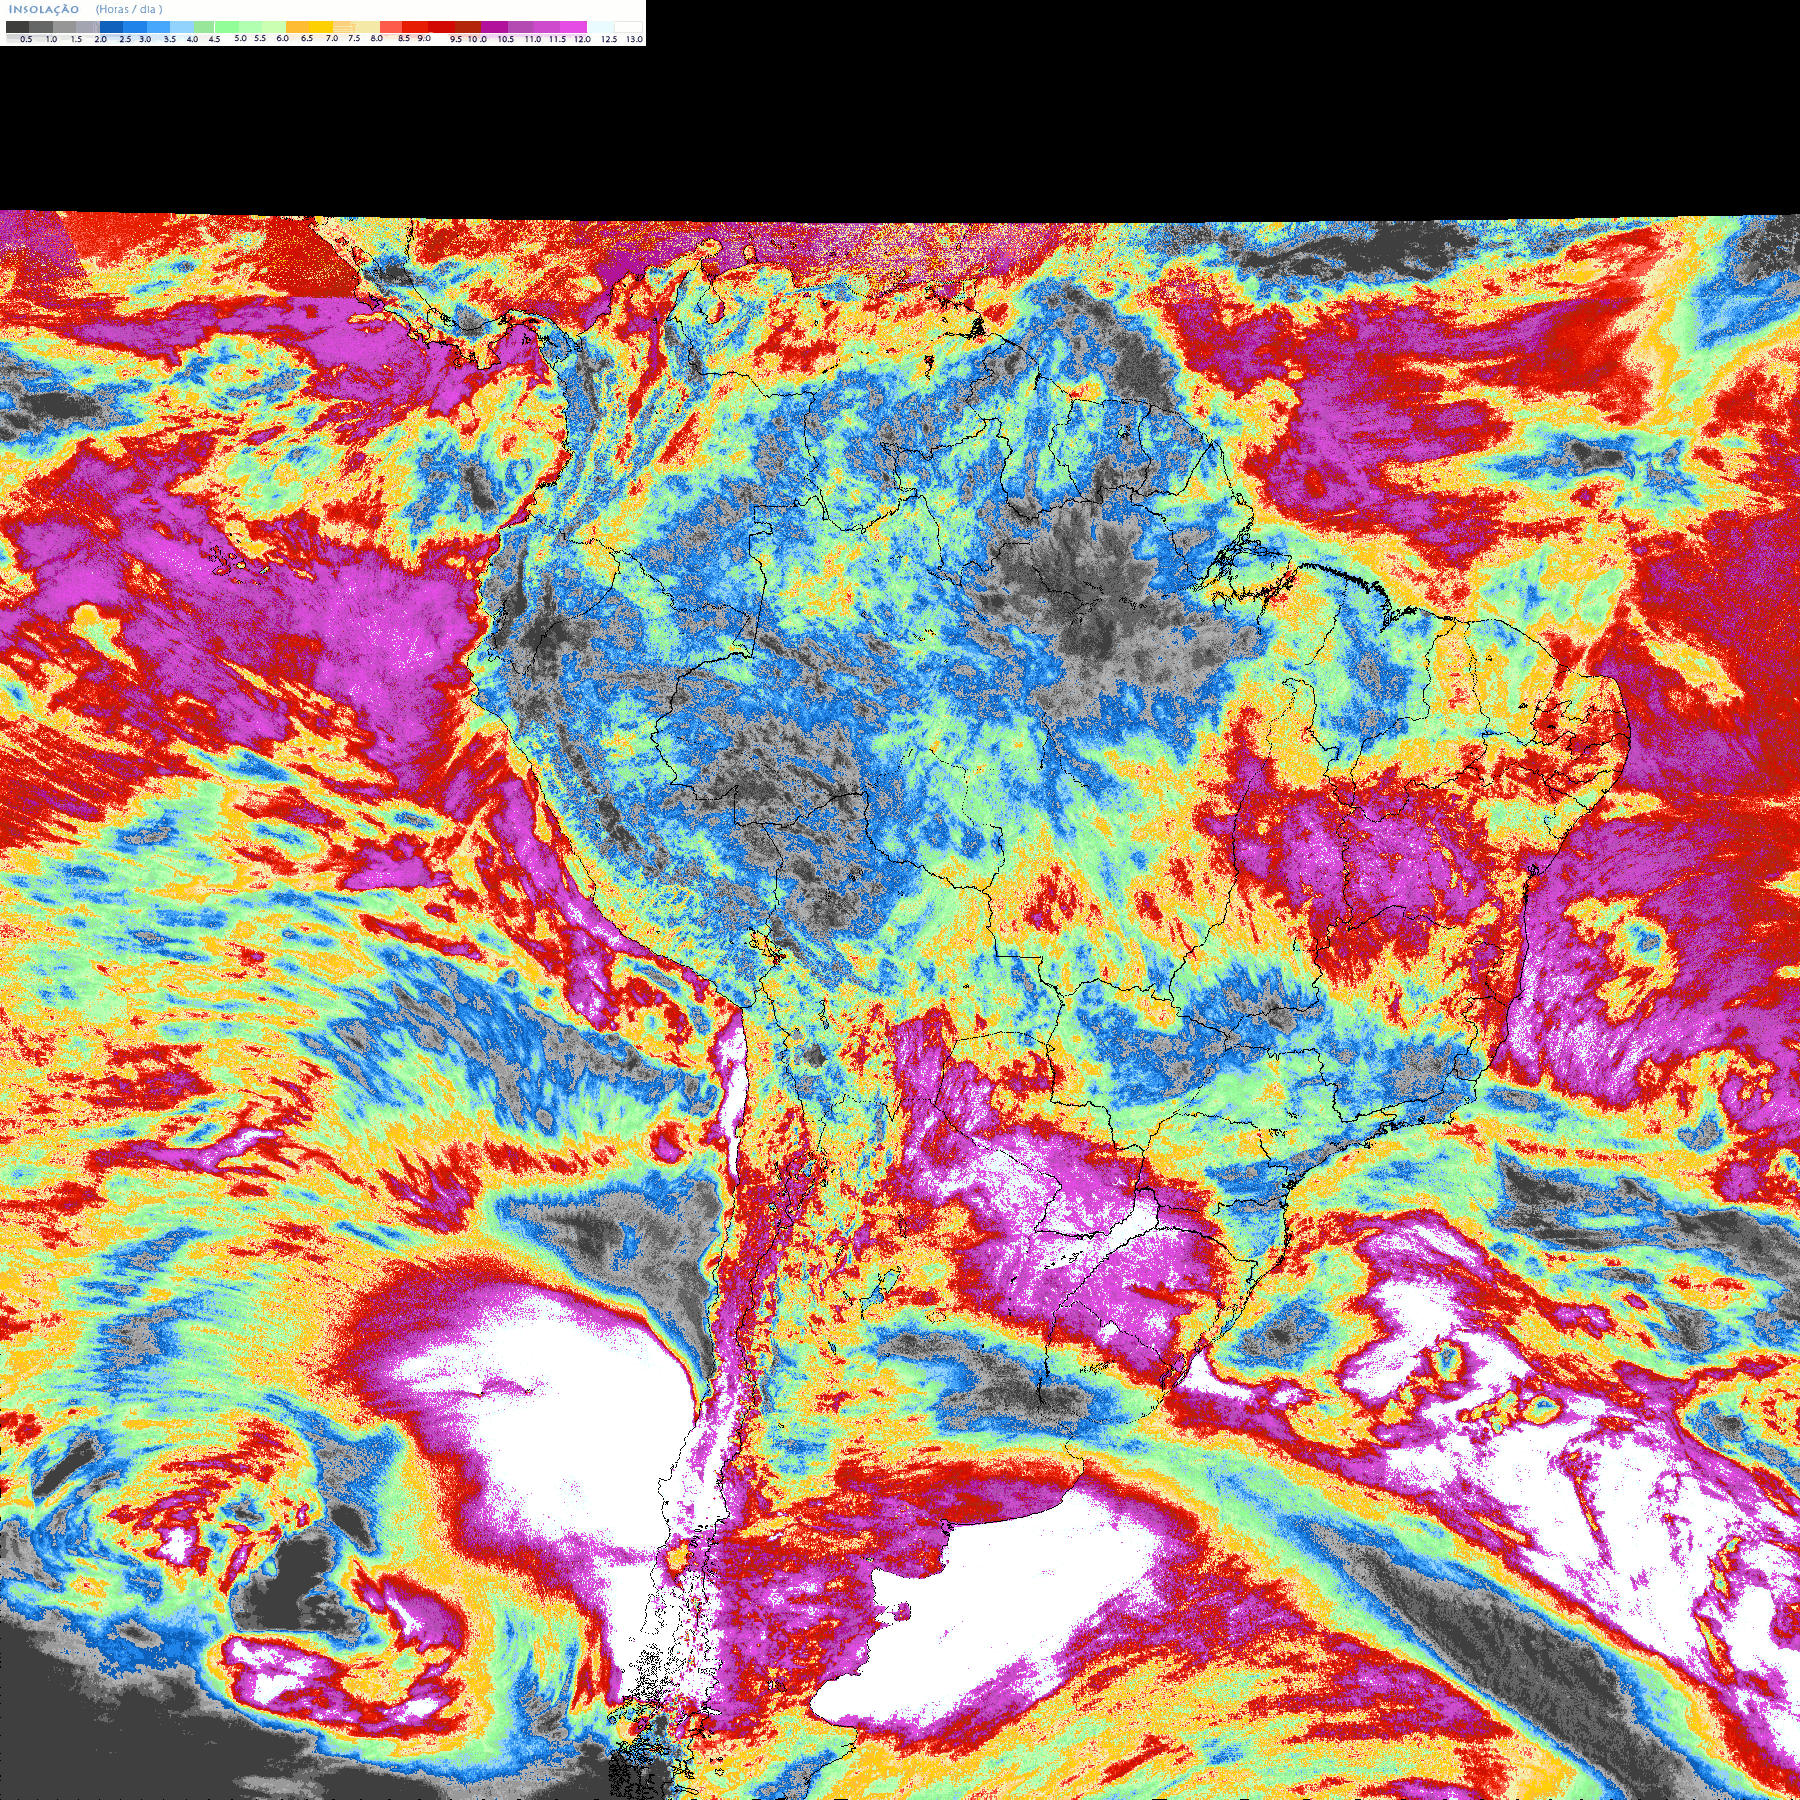
Task: Click the 5.0 legend value
Action: point(240,38)
